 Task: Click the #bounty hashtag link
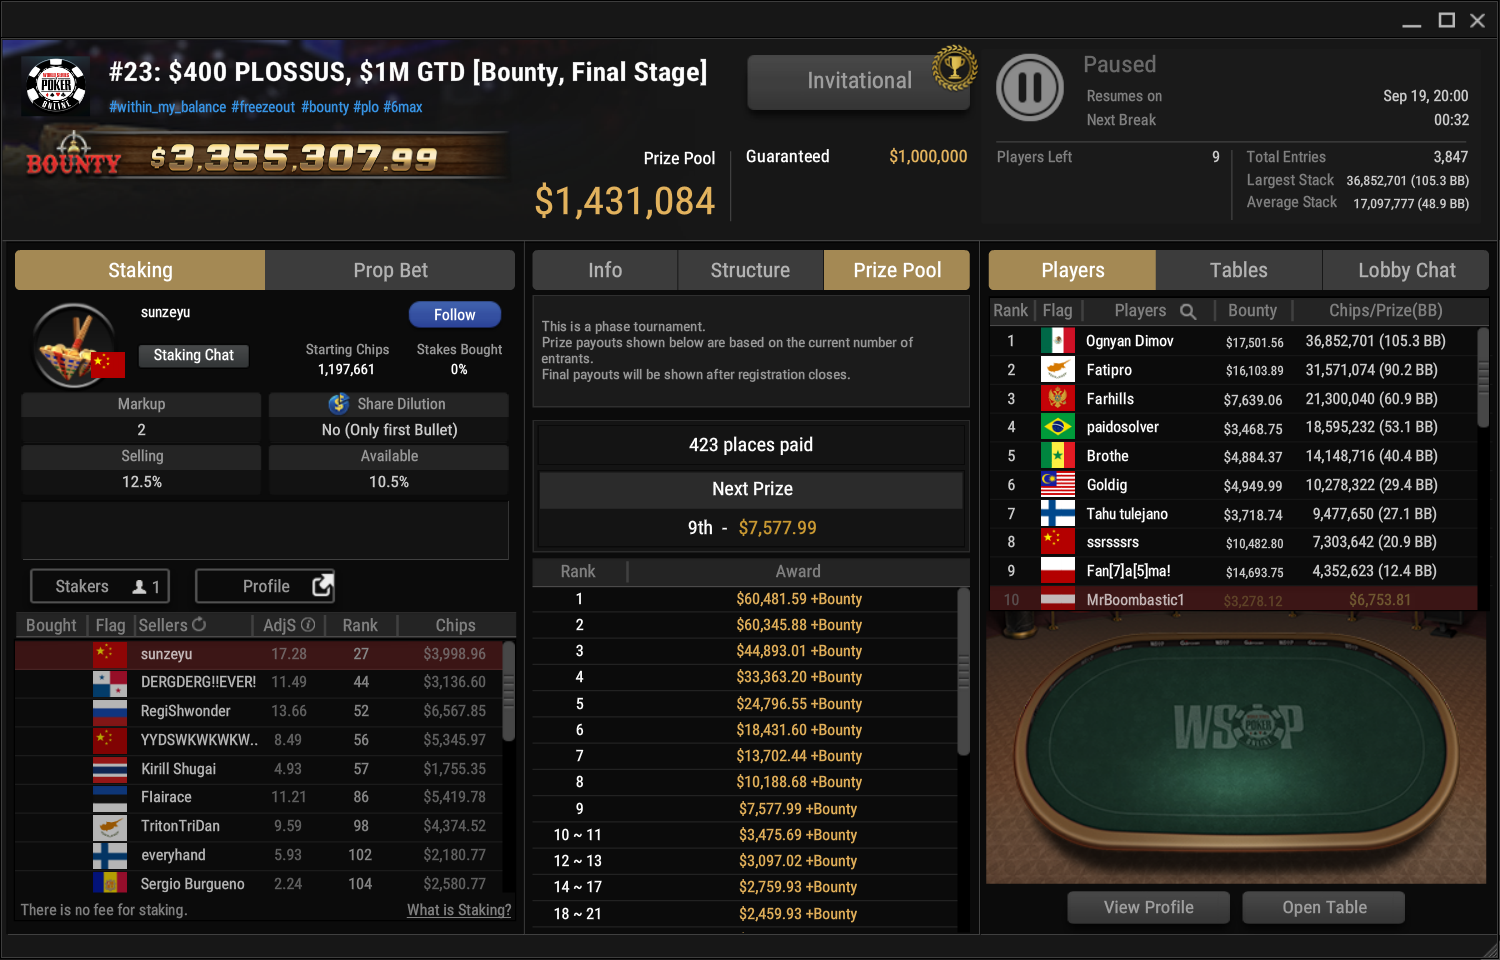pos(325,107)
